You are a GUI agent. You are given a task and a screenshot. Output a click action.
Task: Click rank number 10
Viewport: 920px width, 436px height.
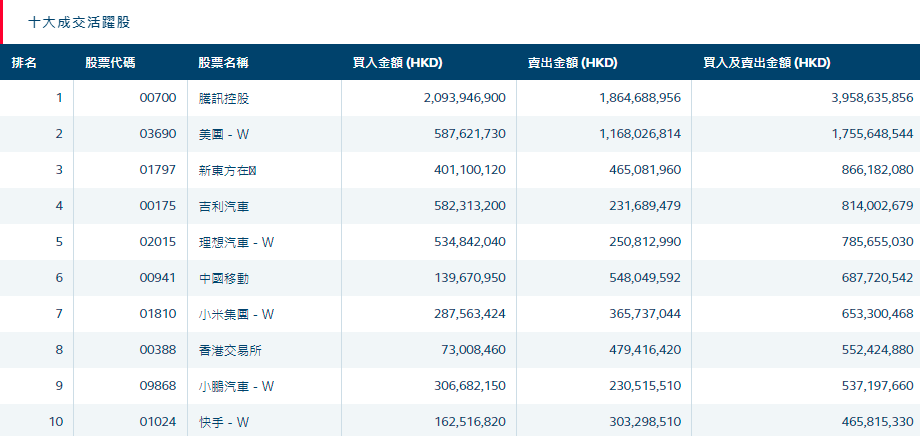pos(56,422)
